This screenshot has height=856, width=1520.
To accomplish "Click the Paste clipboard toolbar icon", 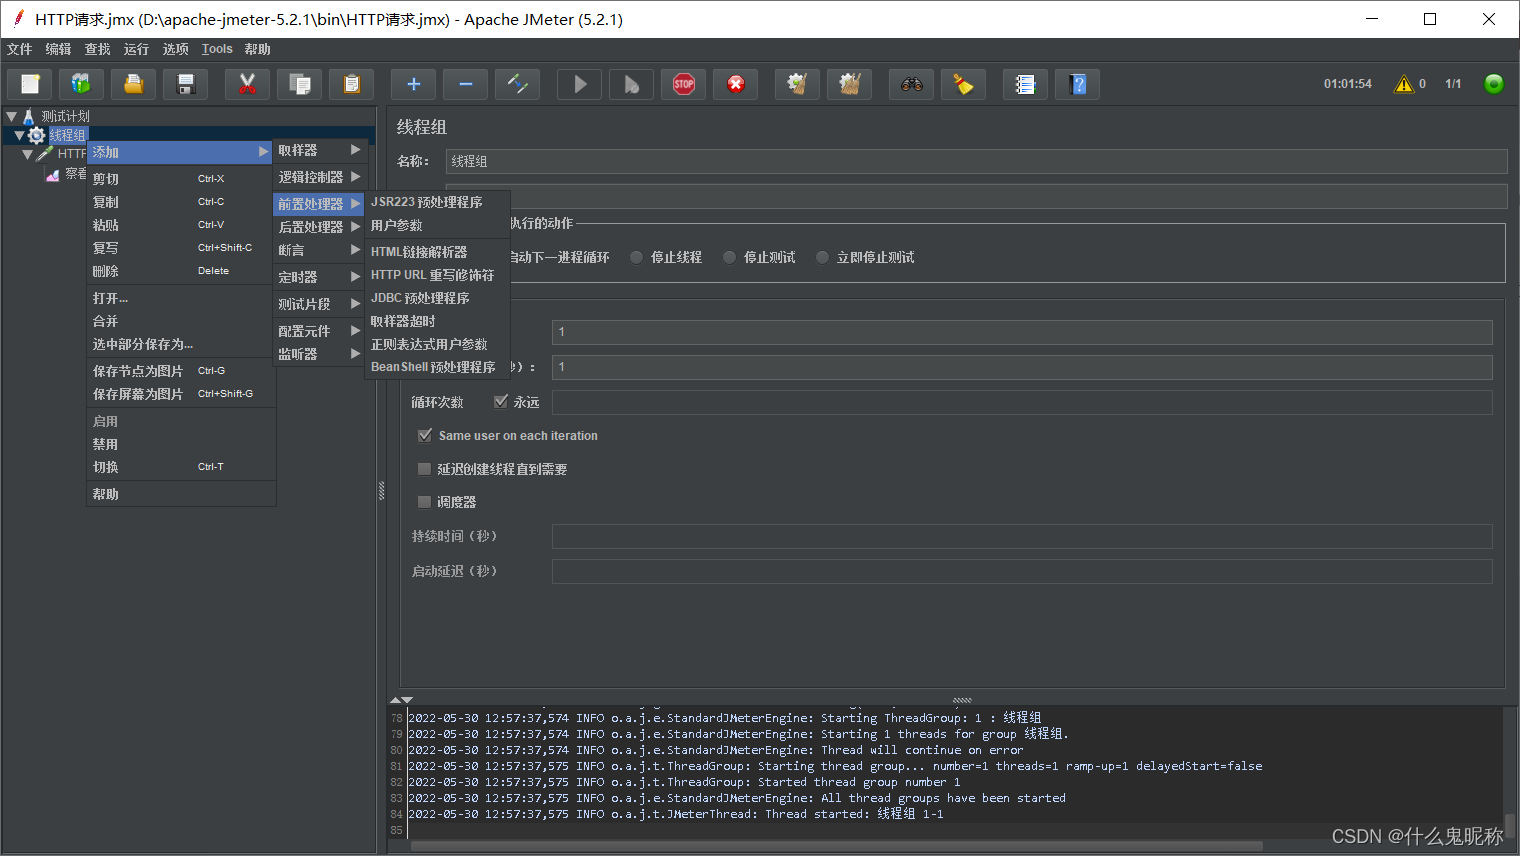I will (x=352, y=84).
